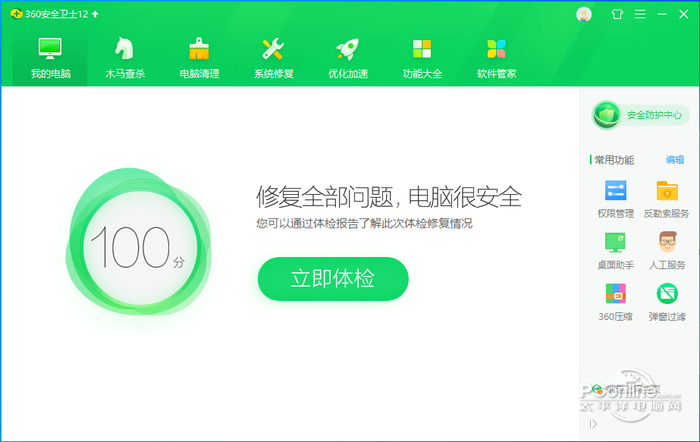Open 安全防护中心 shield button
Viewport: 700px width, 442px height.
point(641,115)
